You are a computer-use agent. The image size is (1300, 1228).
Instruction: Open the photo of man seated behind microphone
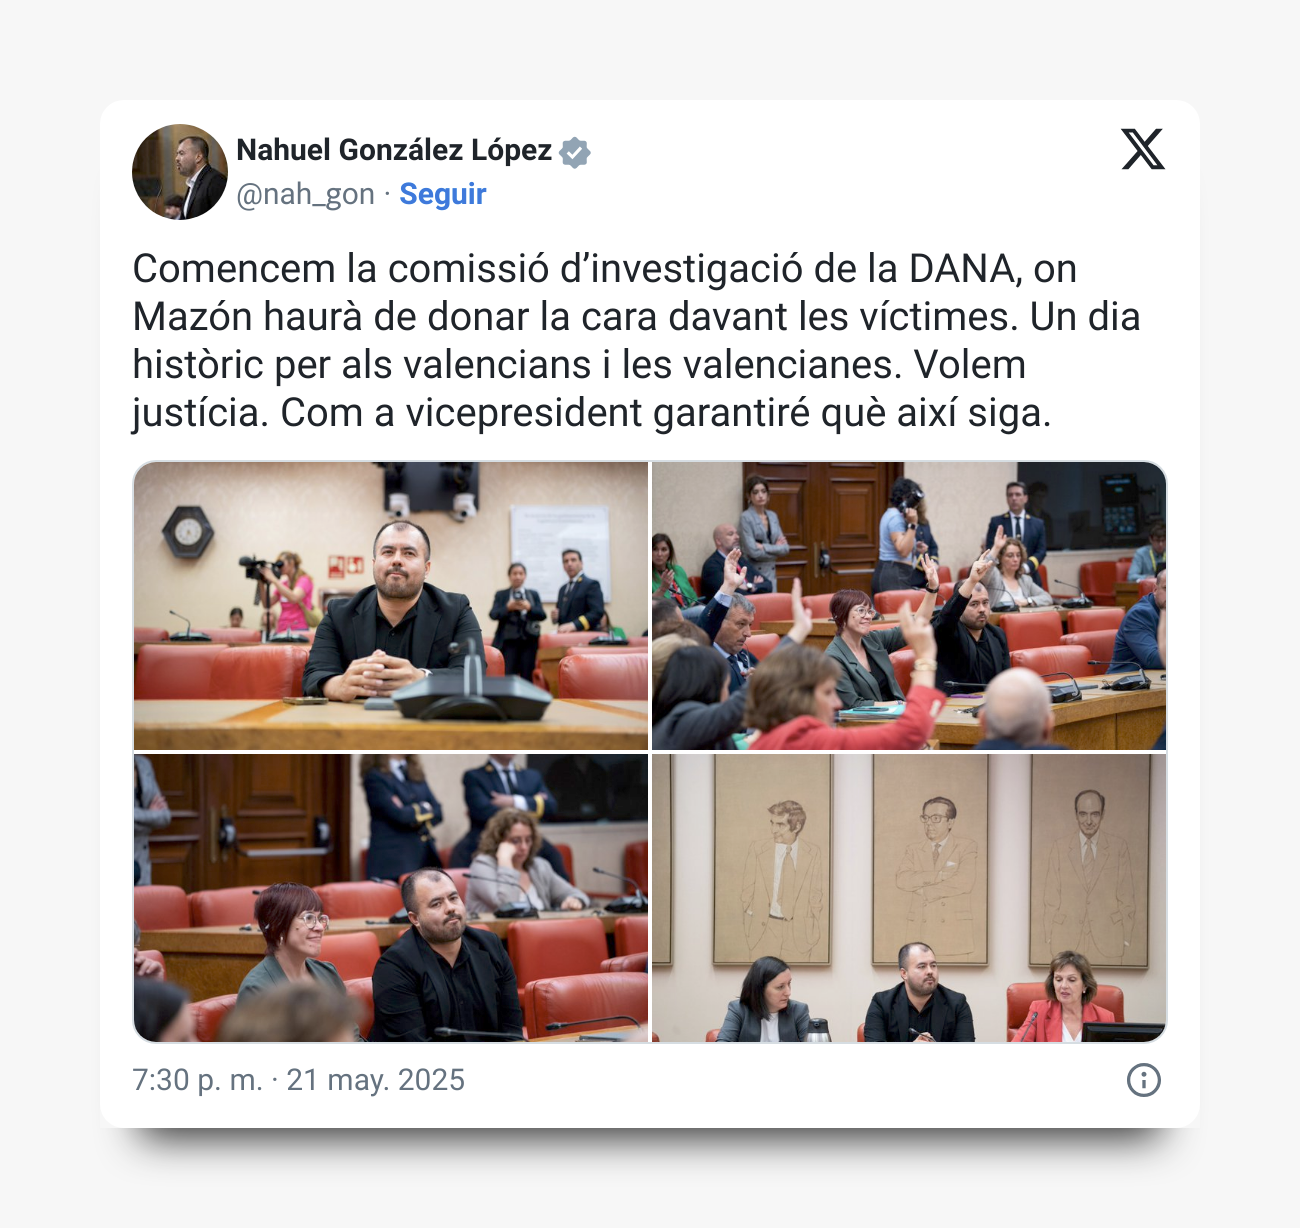coord(391,606)
